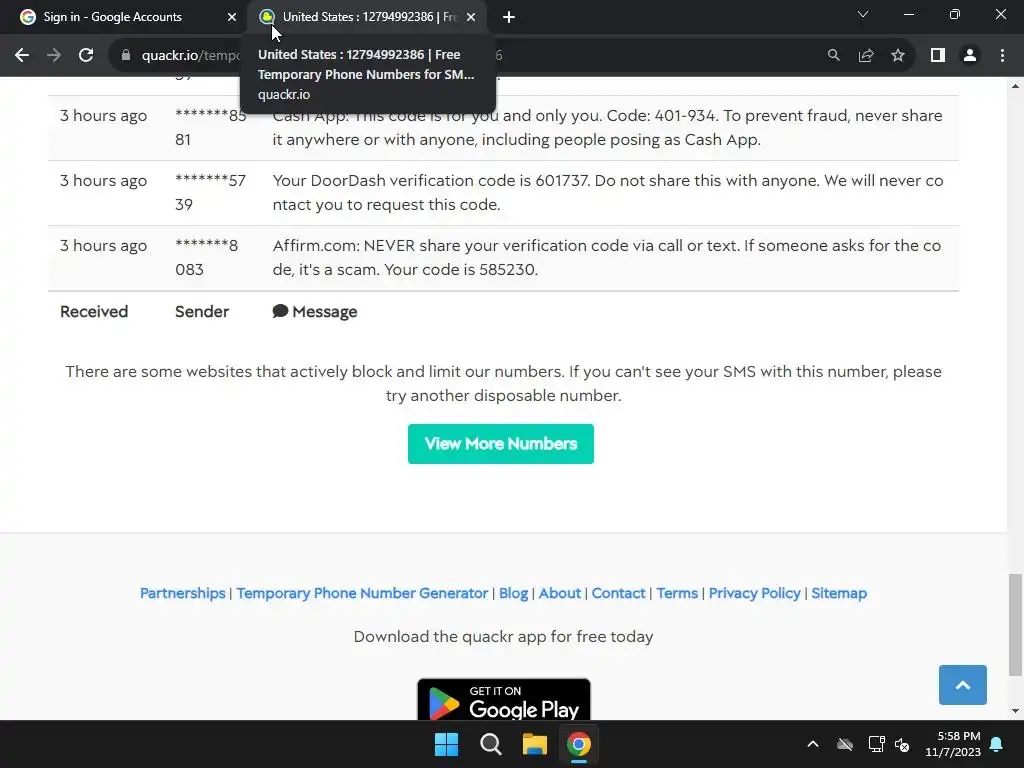Select the Cash App code message
The height and width of the screenshot is (768, 1024).
[x=607, y=127]
